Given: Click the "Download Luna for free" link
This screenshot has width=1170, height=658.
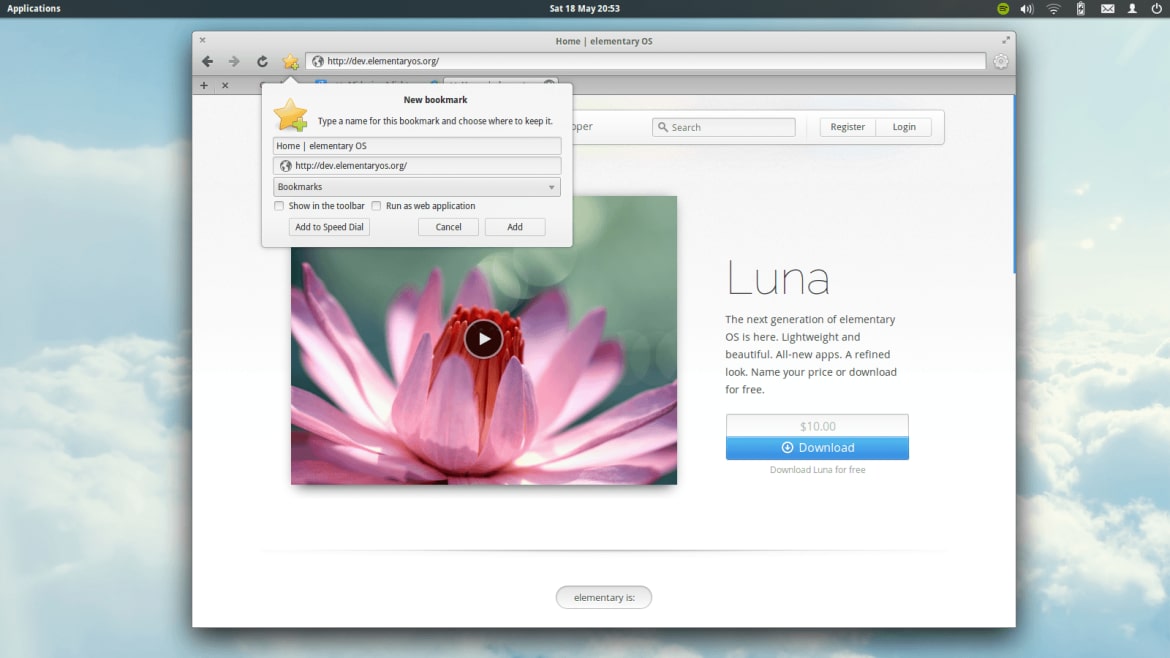Looking at the screenshot, I should pos(817,469).
